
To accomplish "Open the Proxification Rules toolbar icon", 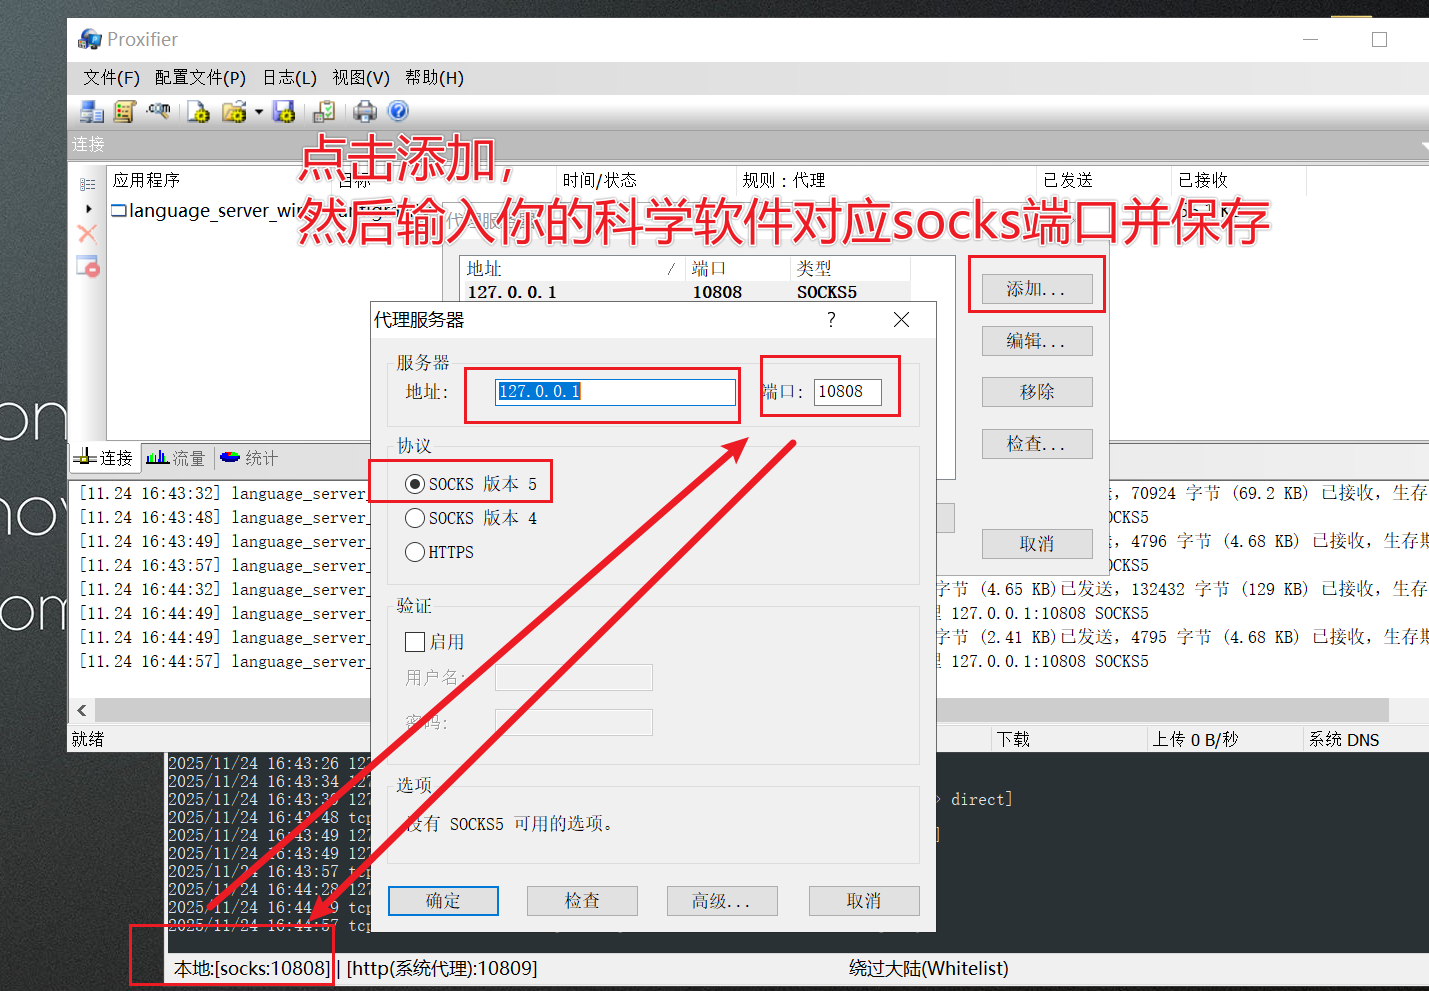I will point(124,111).
